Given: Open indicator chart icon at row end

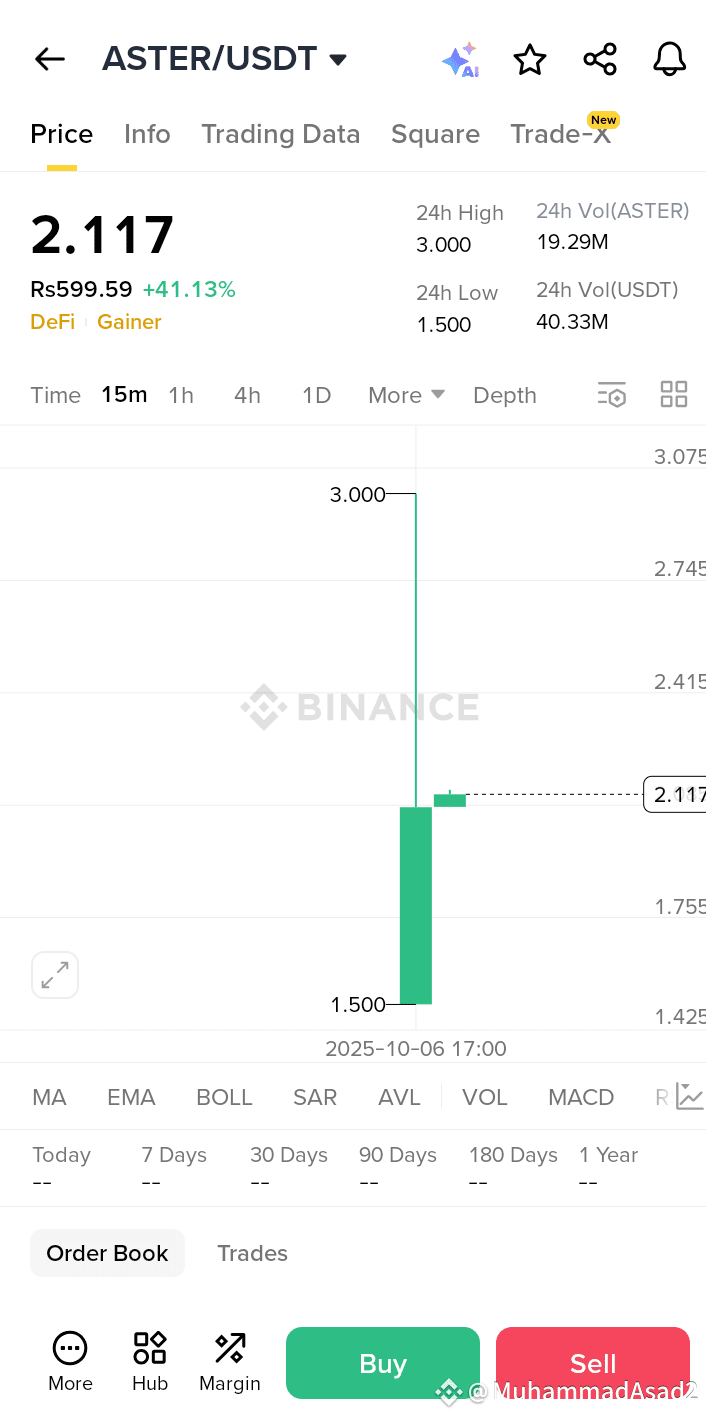Looking at the screenshot, I should [x=689, y=1096].
